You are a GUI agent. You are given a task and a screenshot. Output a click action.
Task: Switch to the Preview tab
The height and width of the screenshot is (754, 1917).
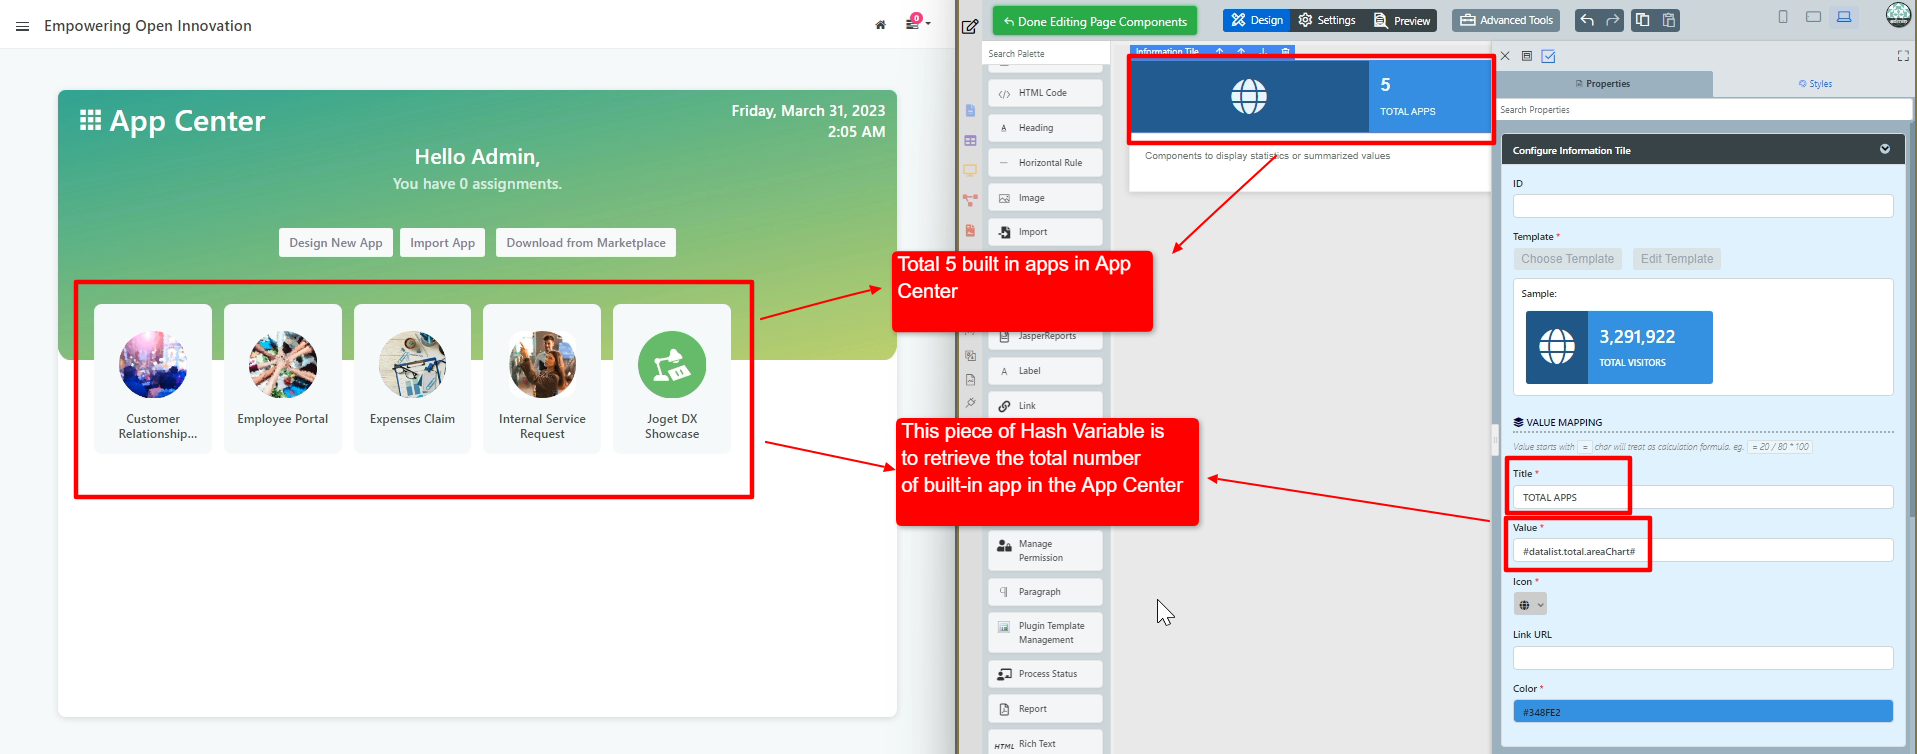coord(1402,20)
